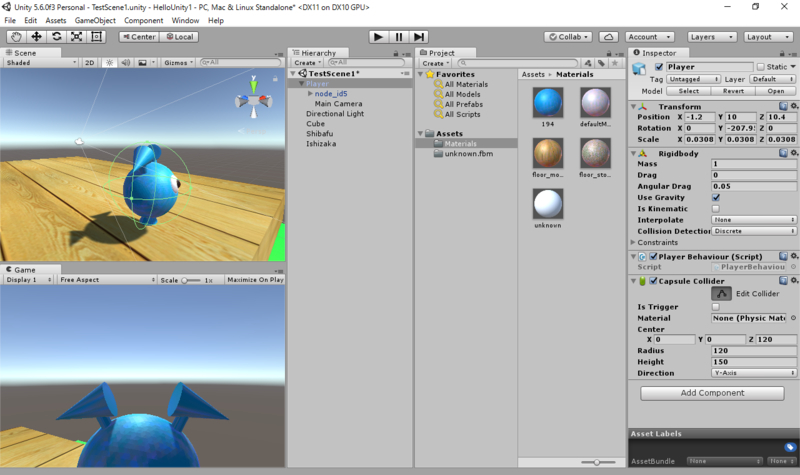This screenshot has width=800, height=475.
Task: Select the Rect Transform tool
Action: pos(96,37)
